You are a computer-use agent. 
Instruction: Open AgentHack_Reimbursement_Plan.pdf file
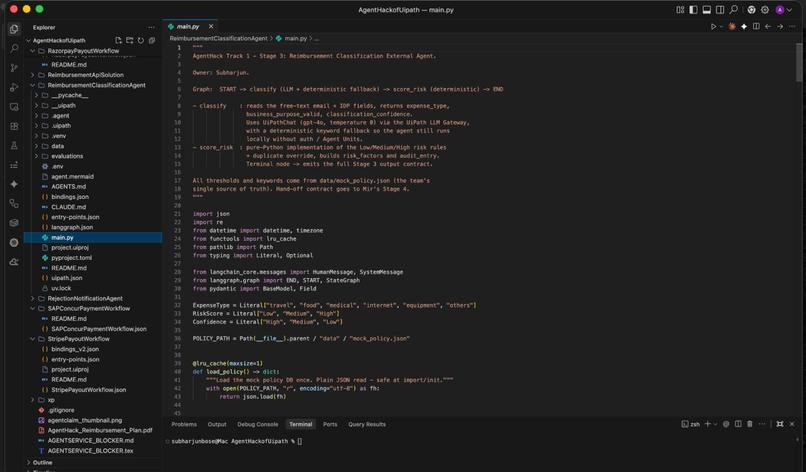point(100,430)
